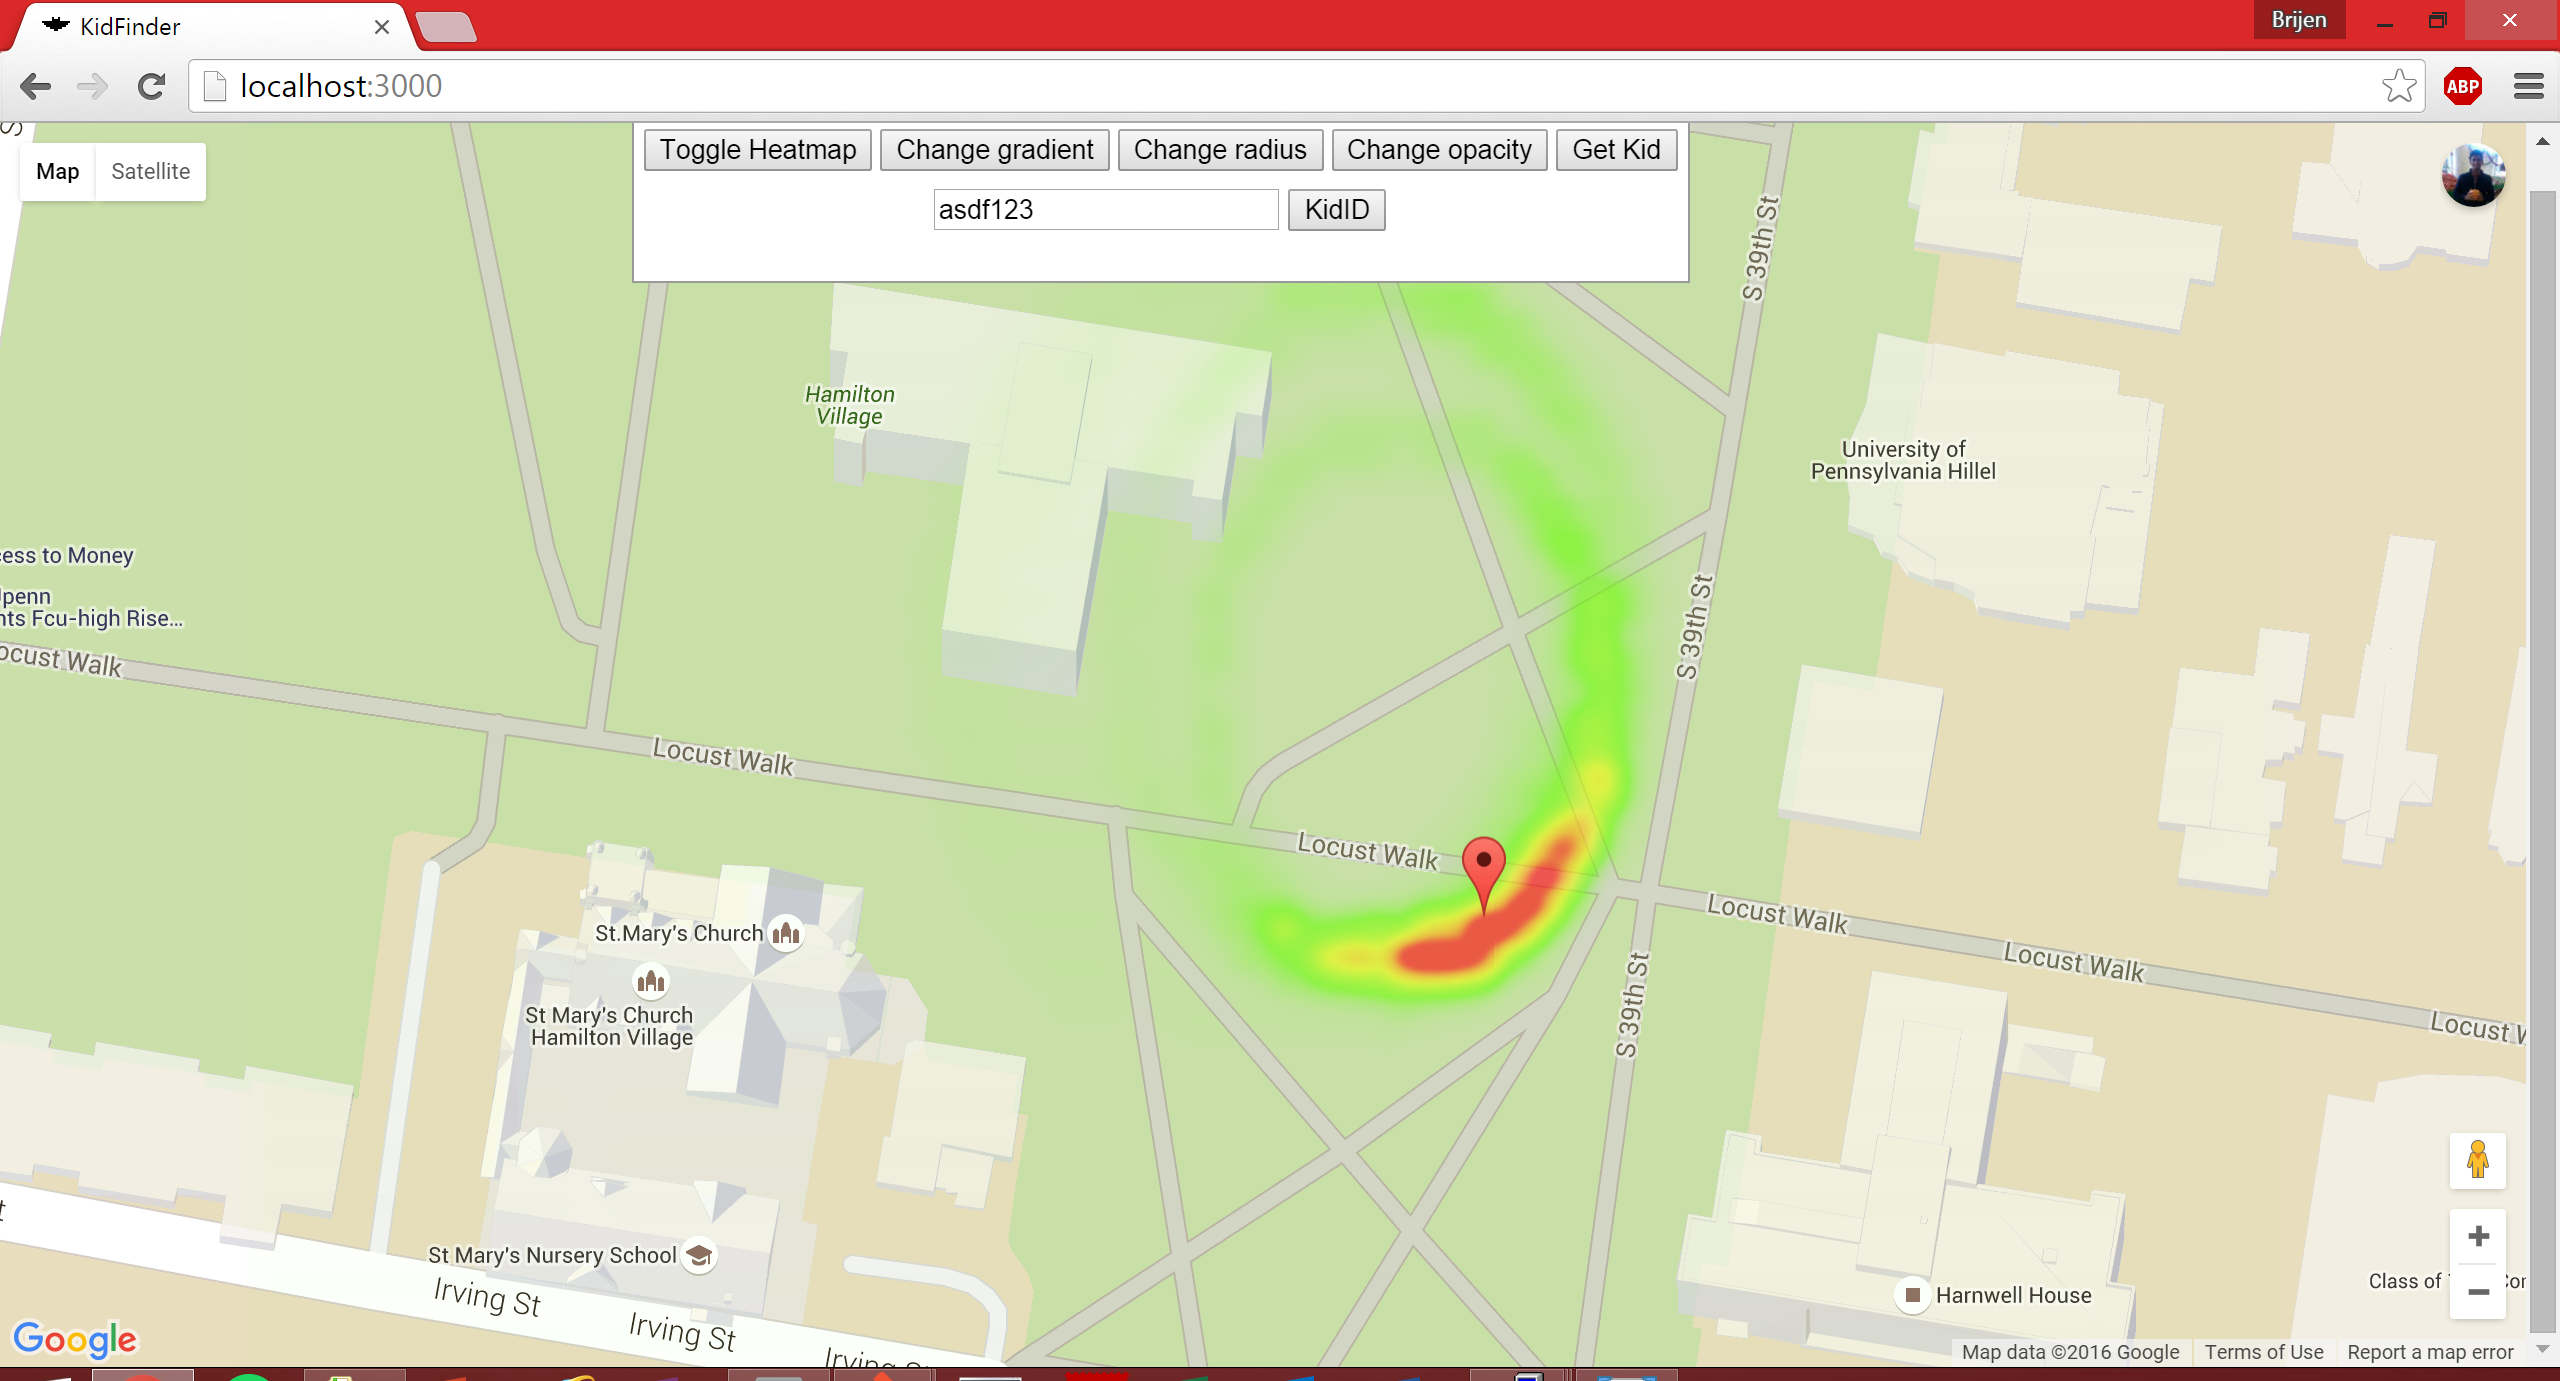Open Terms of Use link
2560x1381 pixels.
[x=2263, y=1352]
